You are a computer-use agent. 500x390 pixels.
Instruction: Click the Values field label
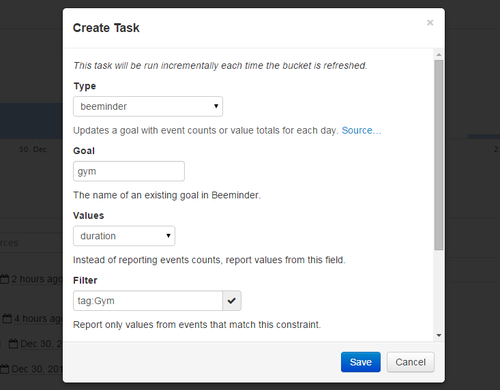(x=89, y=216)
